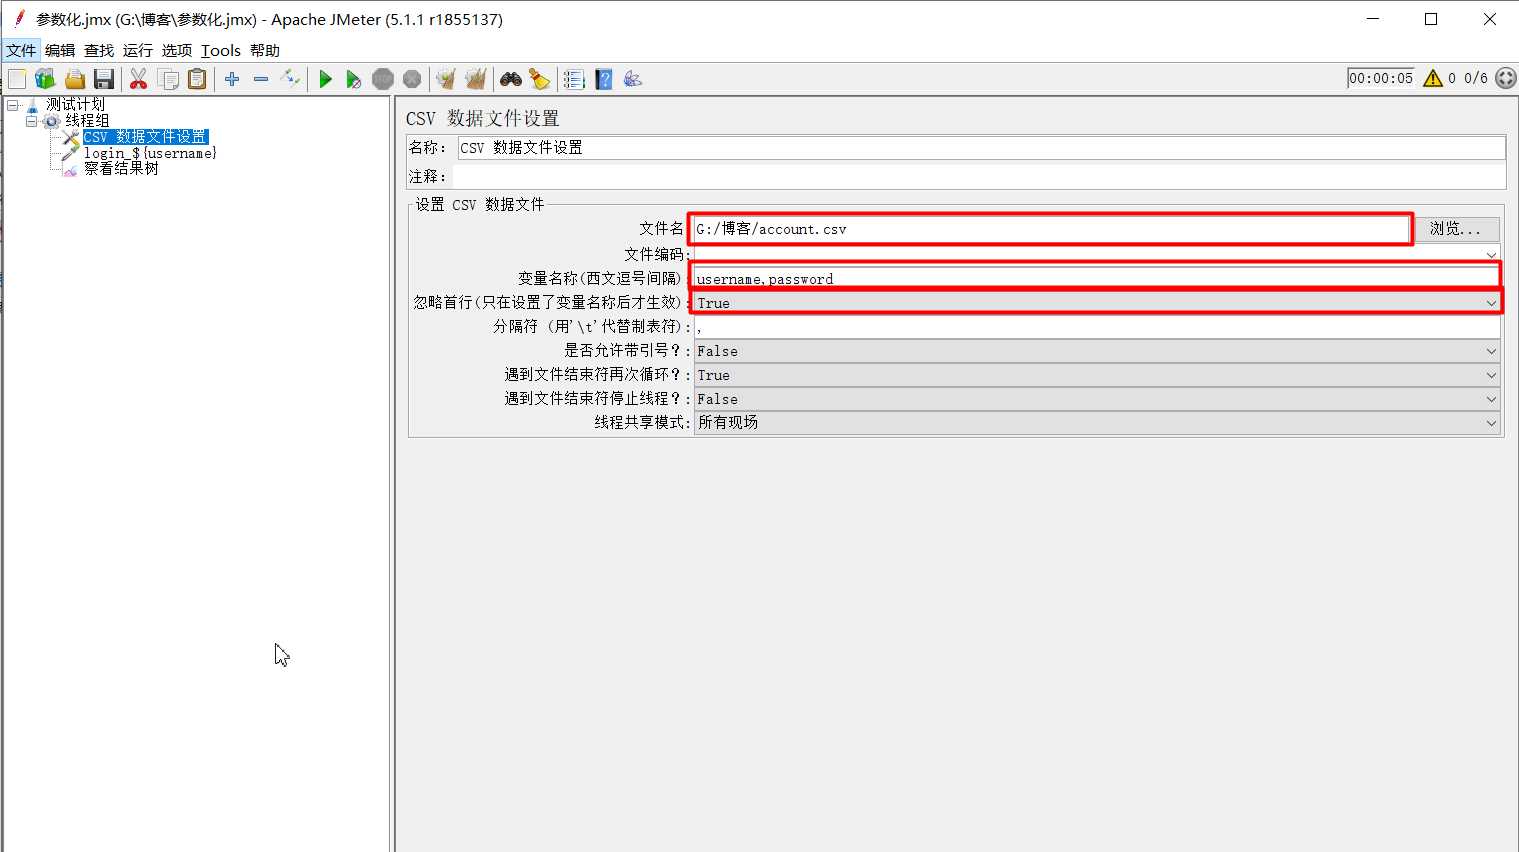Open the Function Helper list icon

tap(574, 79)
